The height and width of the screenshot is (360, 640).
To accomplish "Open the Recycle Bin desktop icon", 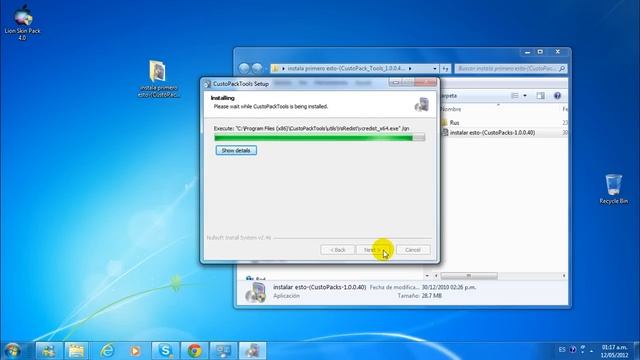I will click(613, 189).
